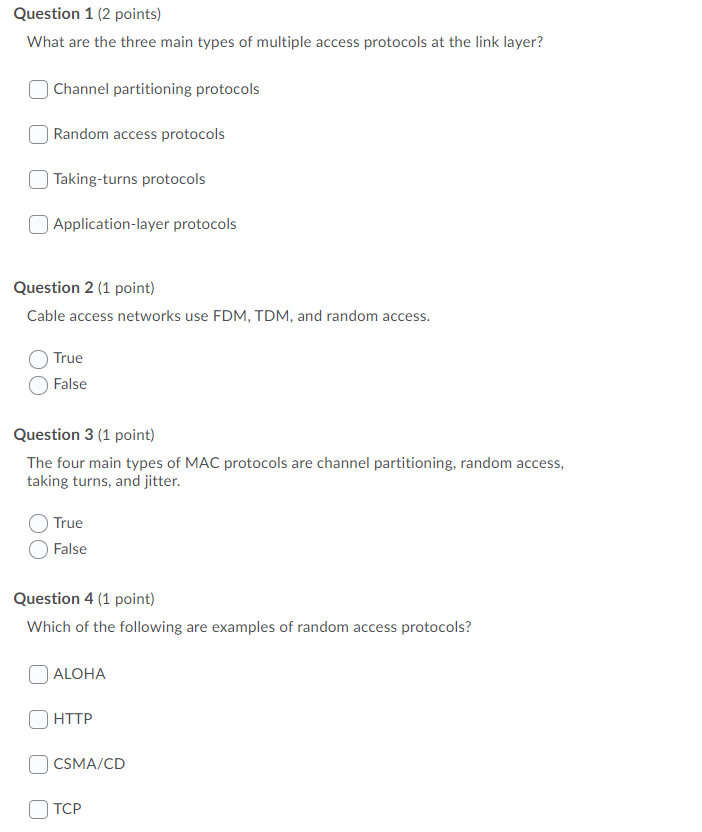Check the 'Application-layer protocols' option
The width and height of the screenshot is (702, 832).
pyautogui.click(x=38, y=224)
